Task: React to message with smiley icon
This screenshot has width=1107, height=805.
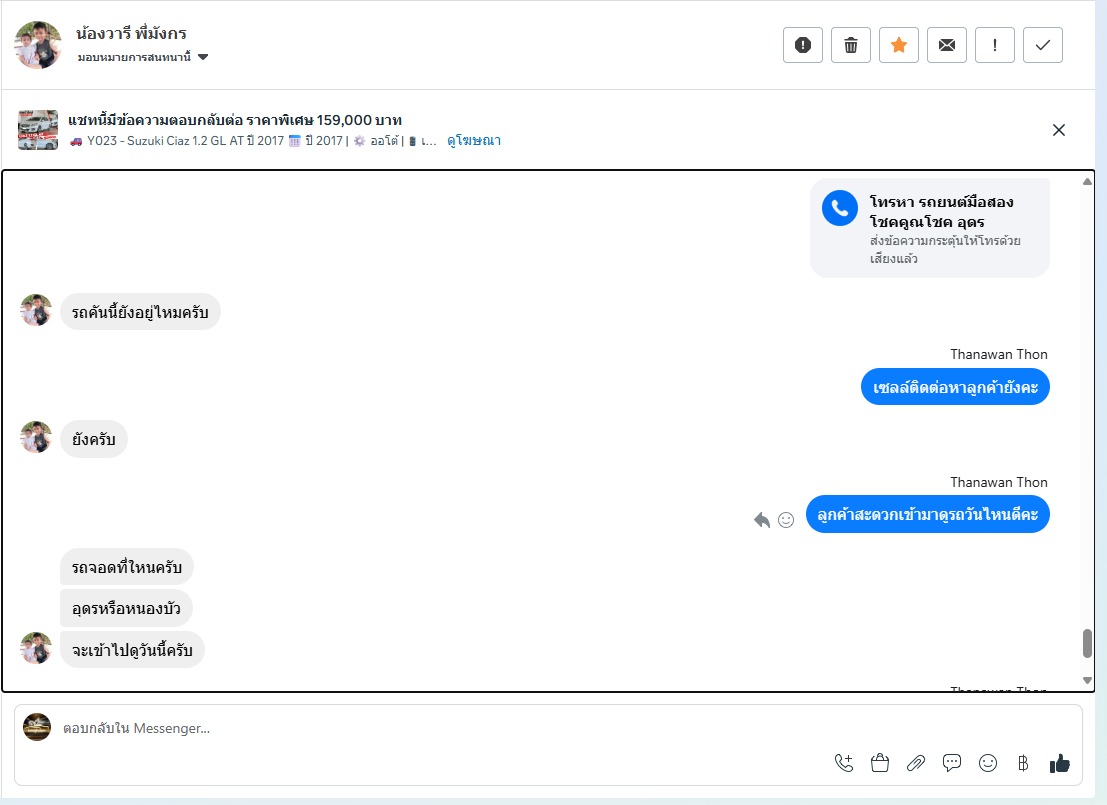Action: [x=786, y=520]
